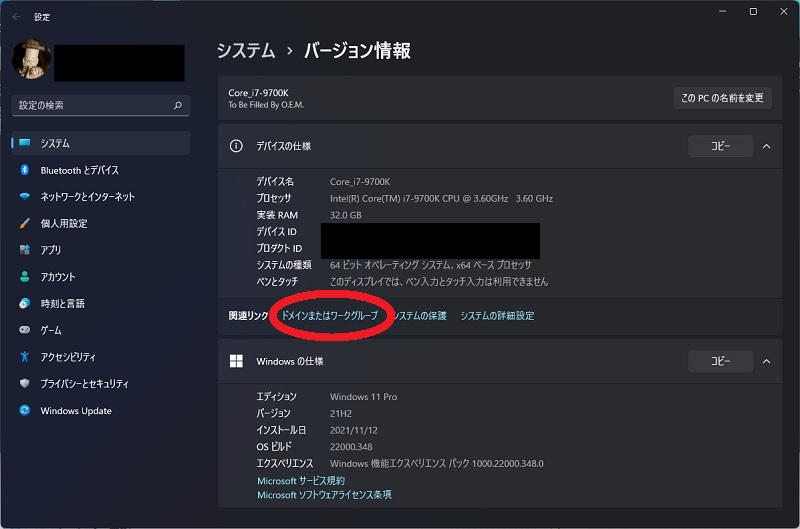This screenshot has height=529, width=800.
Task: Select ゲーム in the sidebar
Action: 101,330
